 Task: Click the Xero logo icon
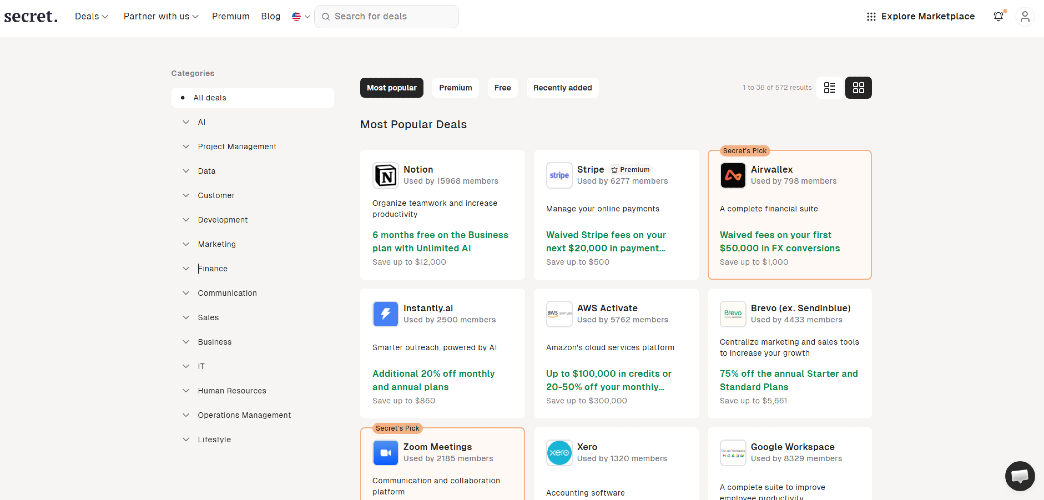tap(559, 453)
